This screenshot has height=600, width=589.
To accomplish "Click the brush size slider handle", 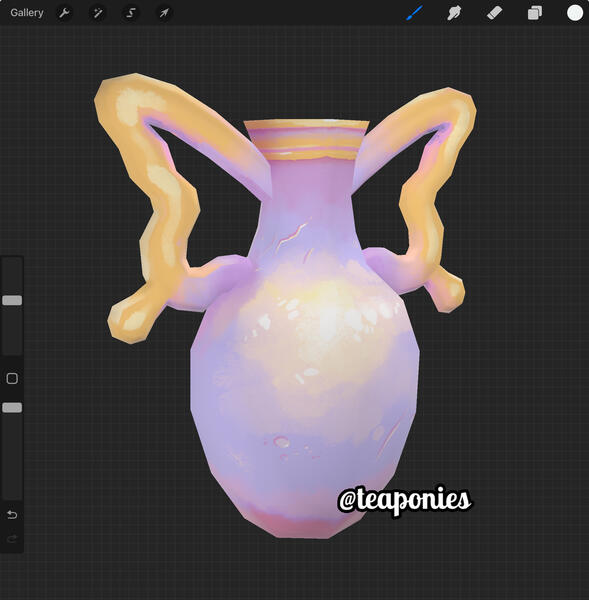I will point(12,300).
